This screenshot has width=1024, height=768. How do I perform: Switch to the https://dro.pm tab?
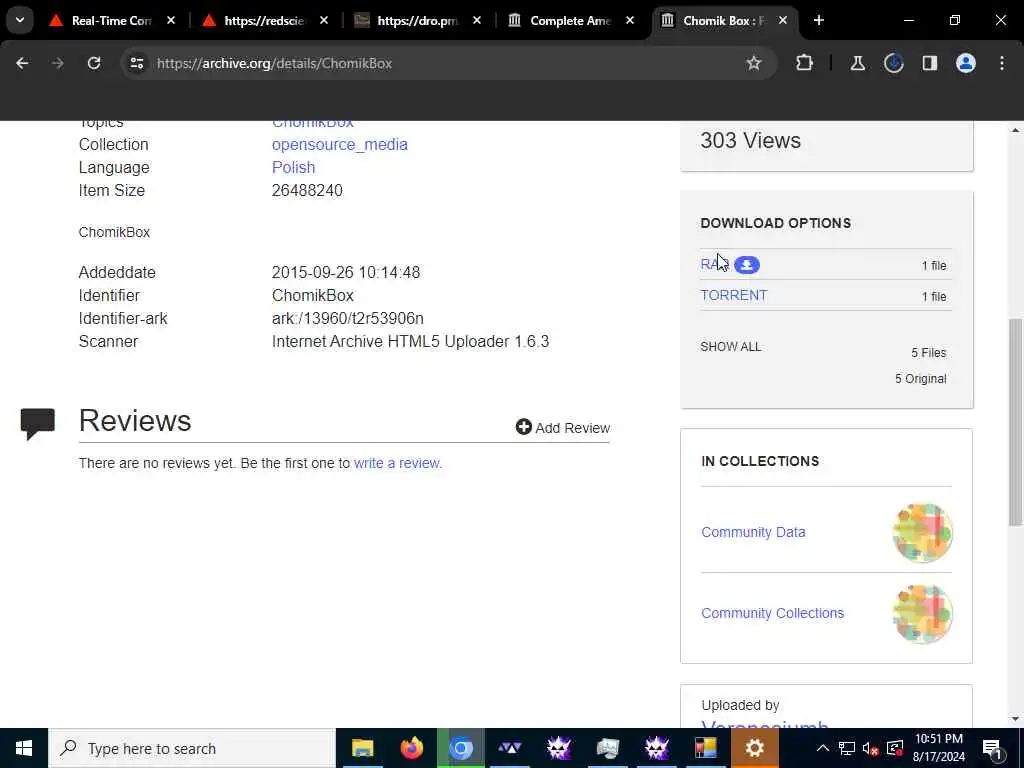point(417,21)
